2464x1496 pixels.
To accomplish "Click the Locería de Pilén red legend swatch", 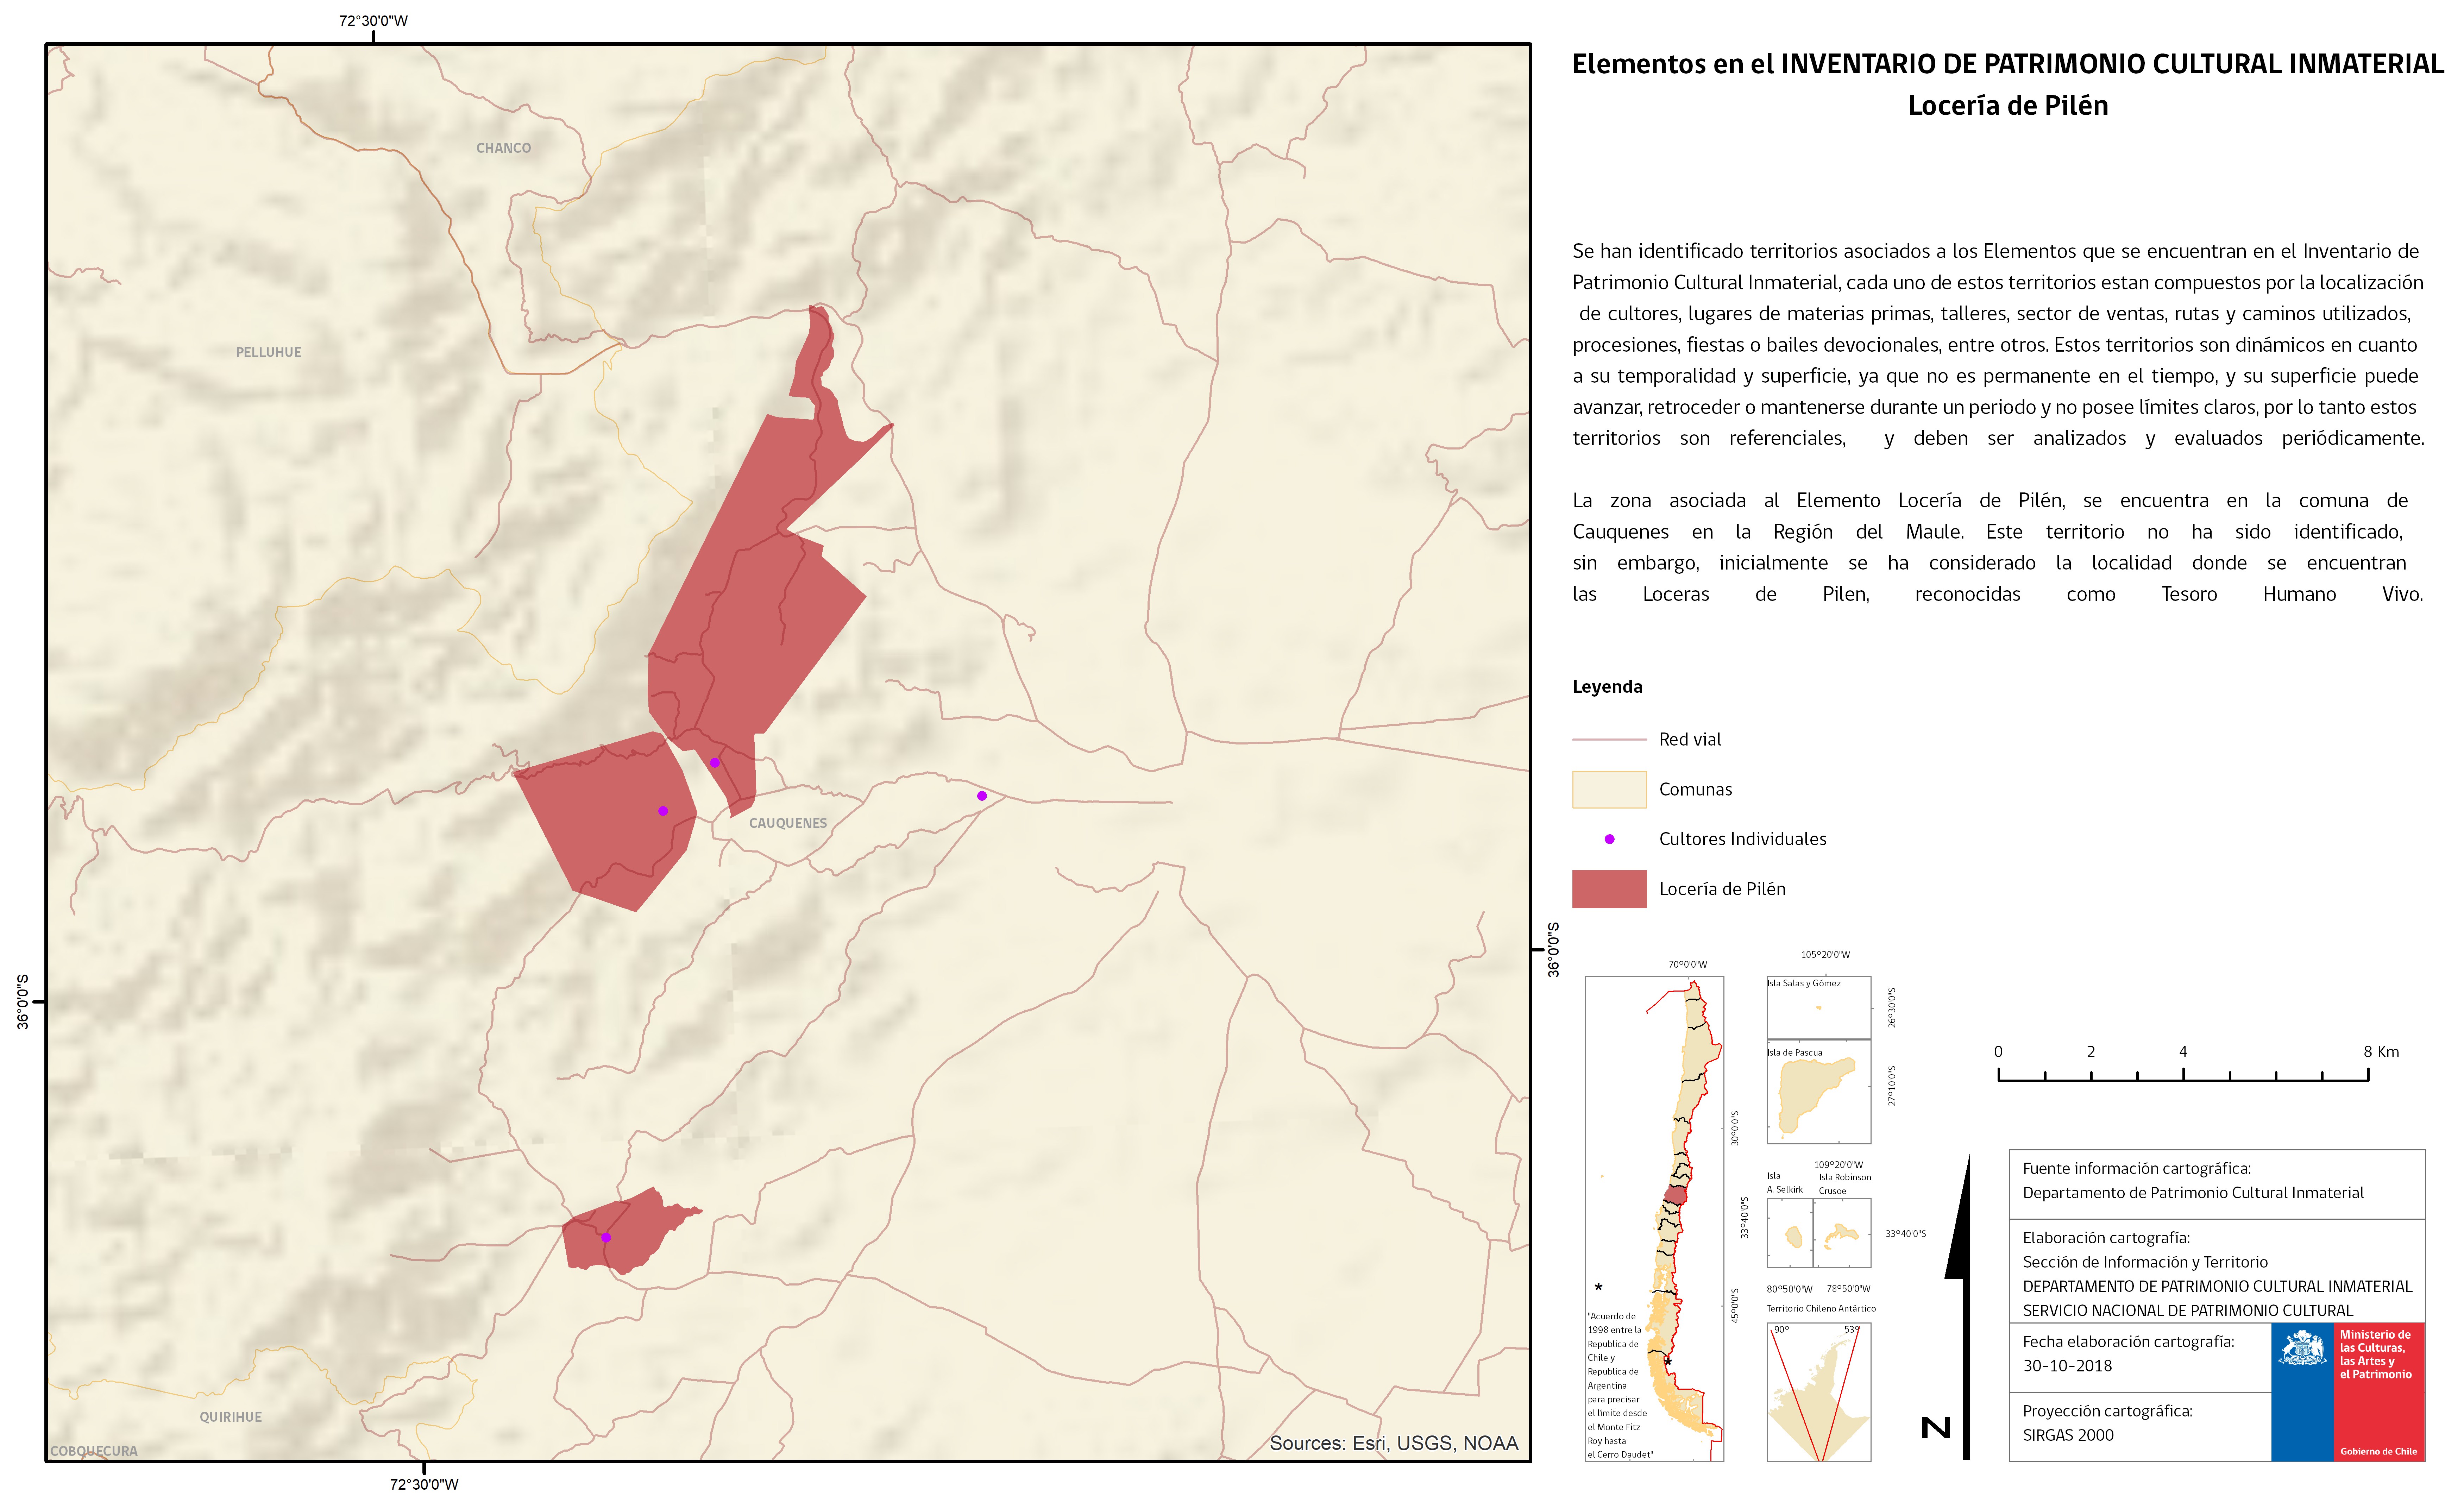I will pyautogui.click(x=1609, y=889).
